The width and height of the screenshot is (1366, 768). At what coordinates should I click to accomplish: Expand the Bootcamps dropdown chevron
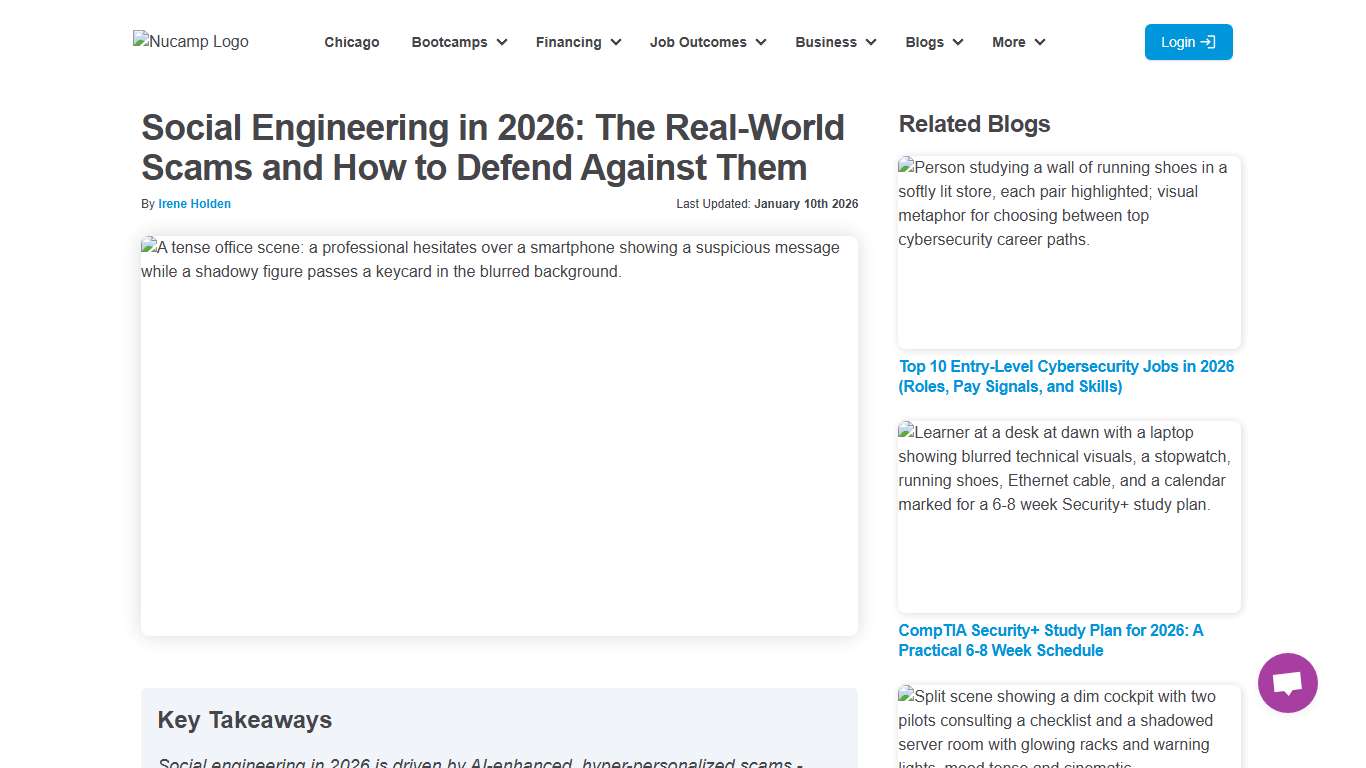coord(502,42)
